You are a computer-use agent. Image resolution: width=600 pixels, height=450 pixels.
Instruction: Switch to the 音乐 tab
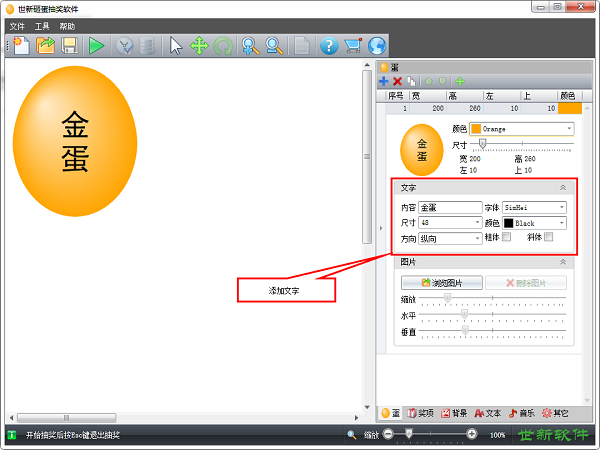522,413
